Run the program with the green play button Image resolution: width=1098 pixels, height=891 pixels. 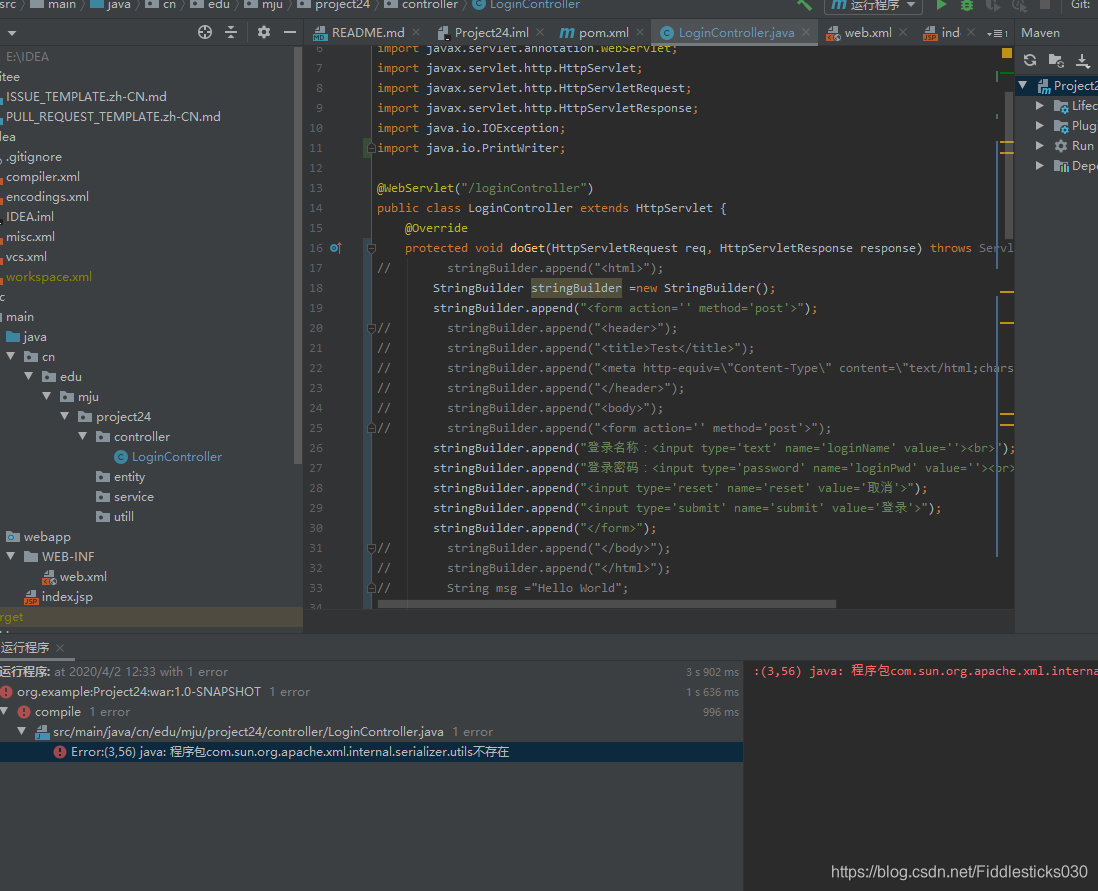pos(941,5)
